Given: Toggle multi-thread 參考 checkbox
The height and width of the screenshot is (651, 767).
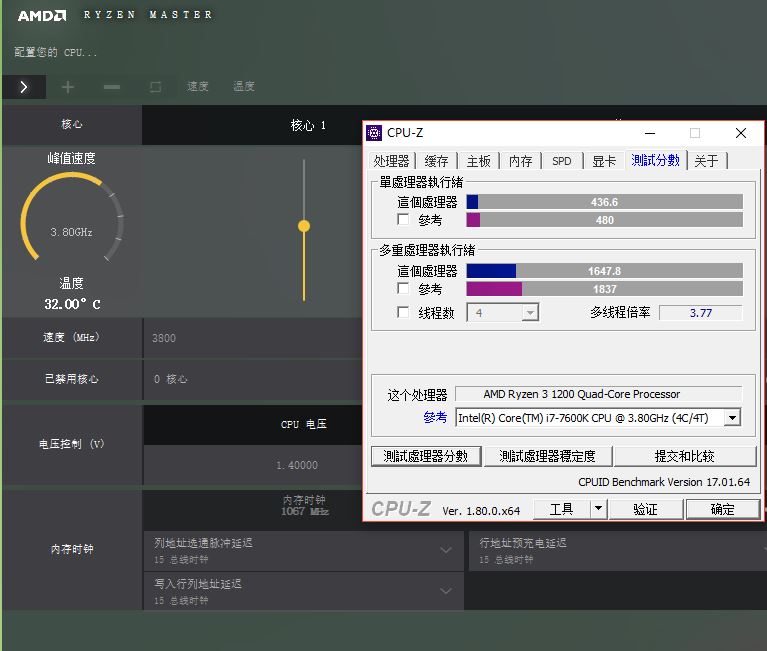Looking at the screenshot, I should tap(403, 288).
